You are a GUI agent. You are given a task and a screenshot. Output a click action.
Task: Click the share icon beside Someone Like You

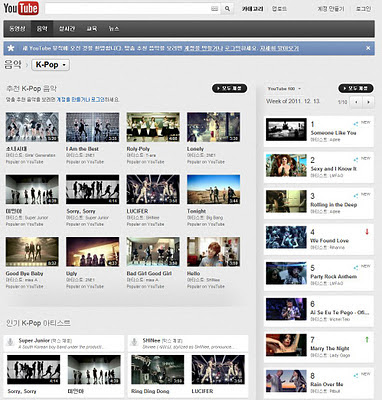coord(356,124)
